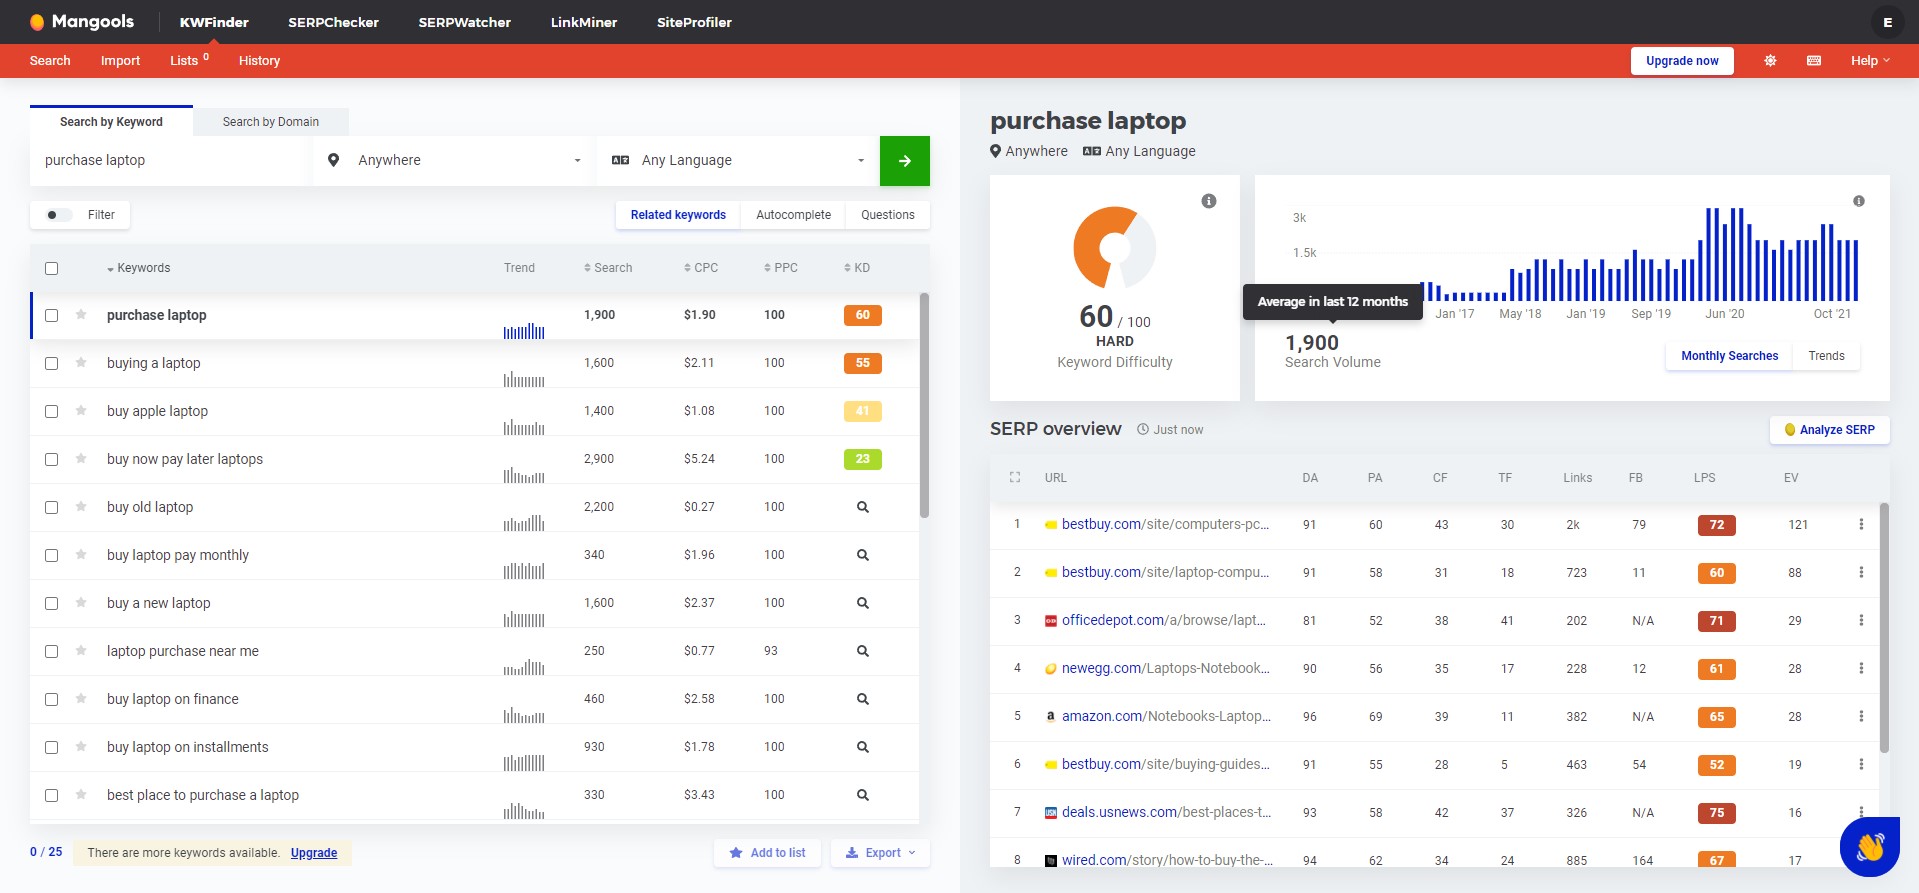Click the yellow KD 41 badge
Screen dimensions: 1919x893
(862, 411)
